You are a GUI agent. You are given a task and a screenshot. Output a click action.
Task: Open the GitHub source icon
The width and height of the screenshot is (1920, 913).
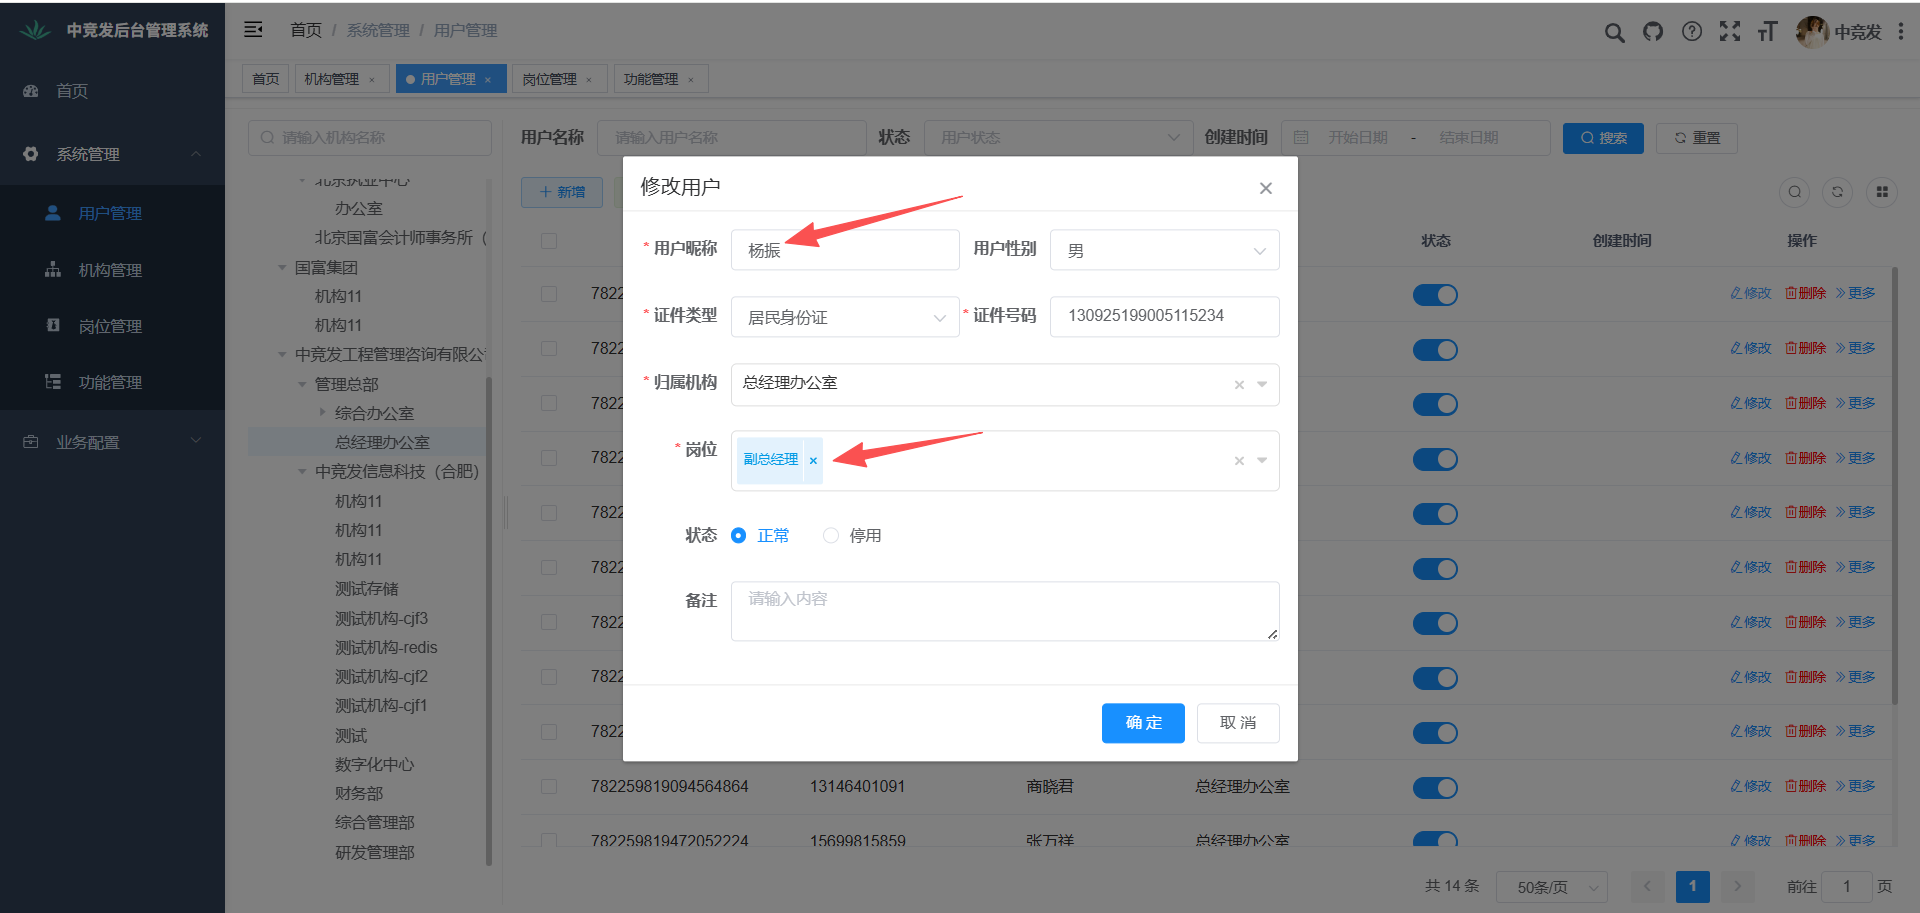1653,32
